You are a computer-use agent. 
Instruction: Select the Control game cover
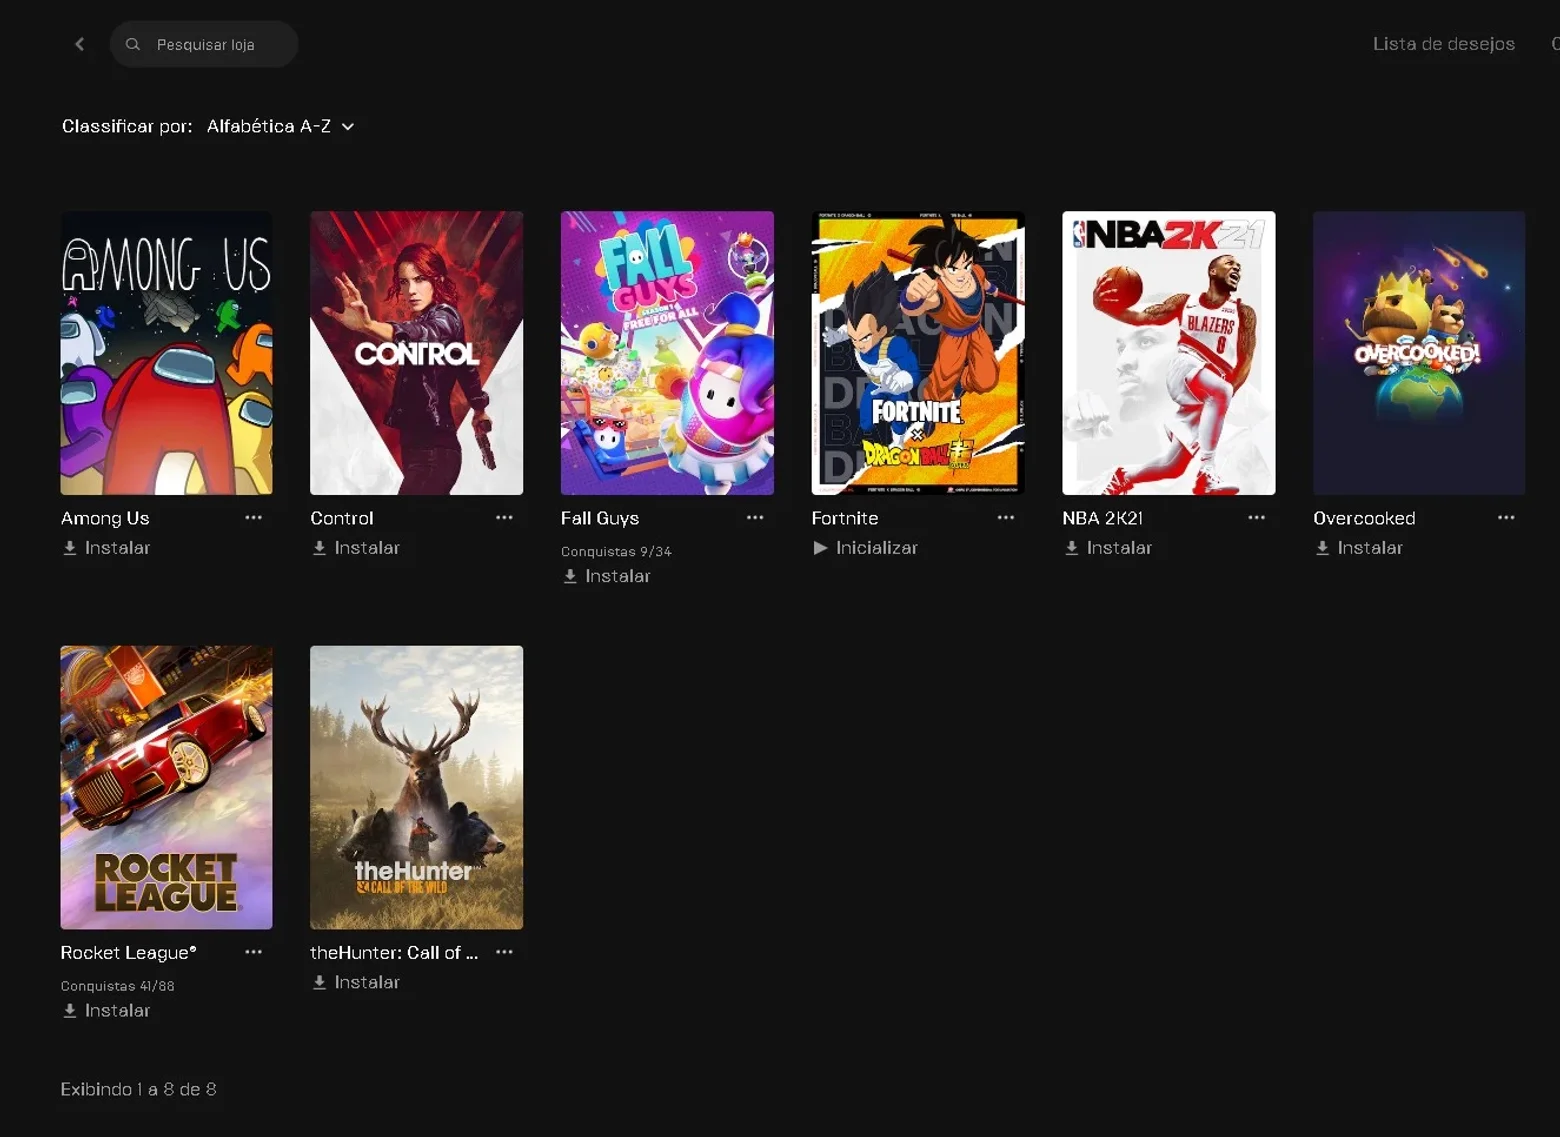[x=416, y=353]
